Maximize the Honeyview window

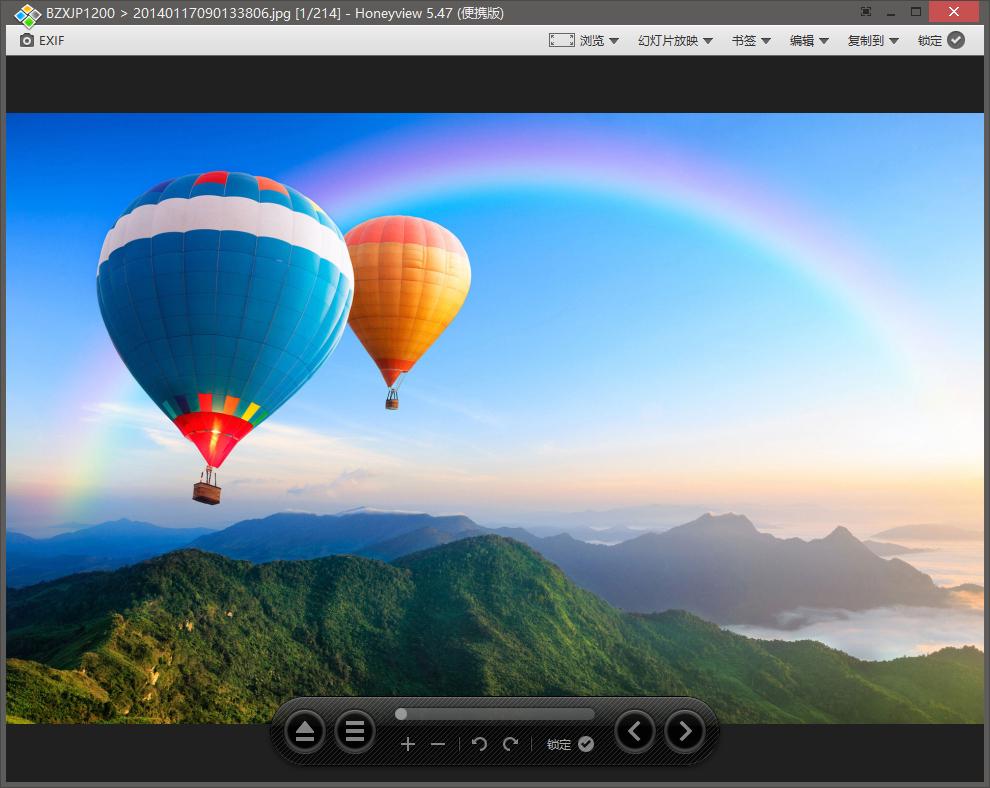click(916, 11)
